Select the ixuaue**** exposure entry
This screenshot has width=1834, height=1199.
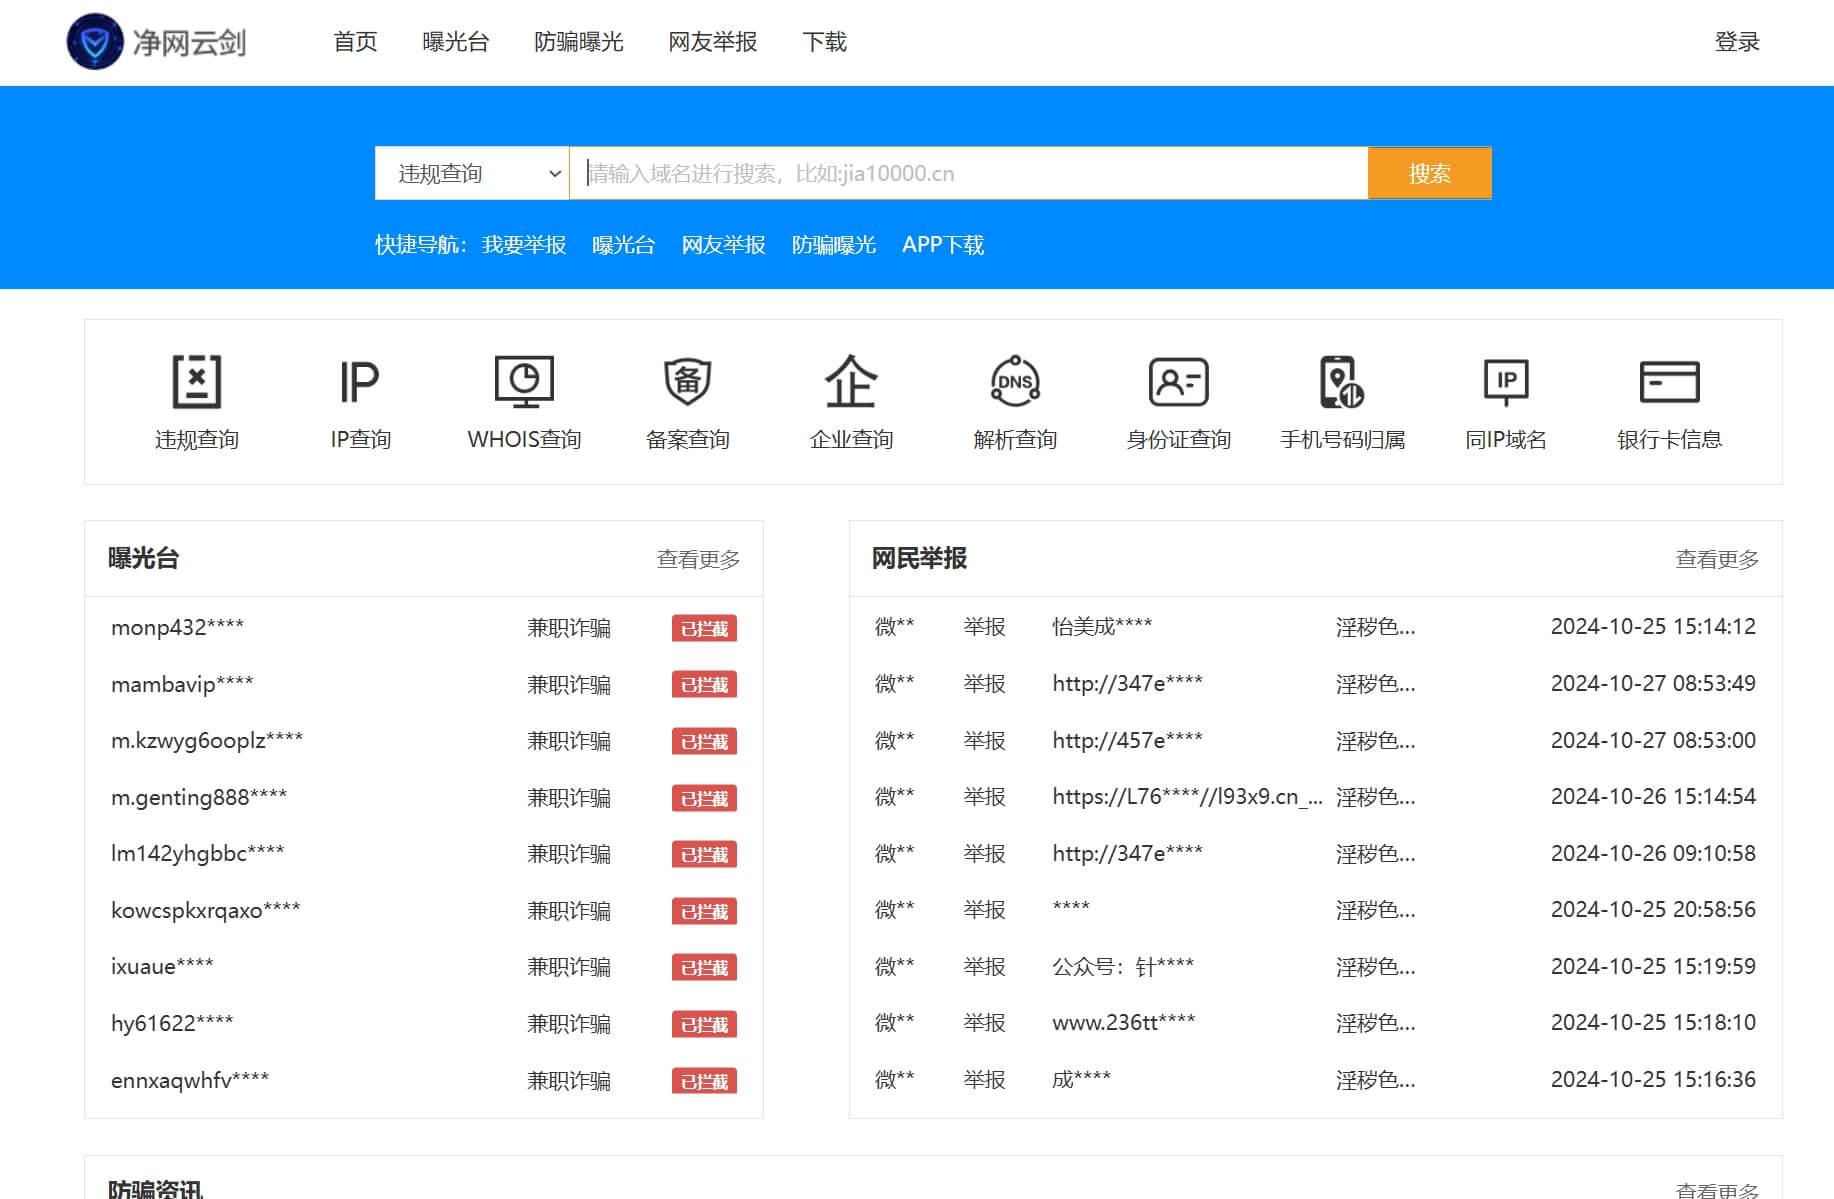162,966
